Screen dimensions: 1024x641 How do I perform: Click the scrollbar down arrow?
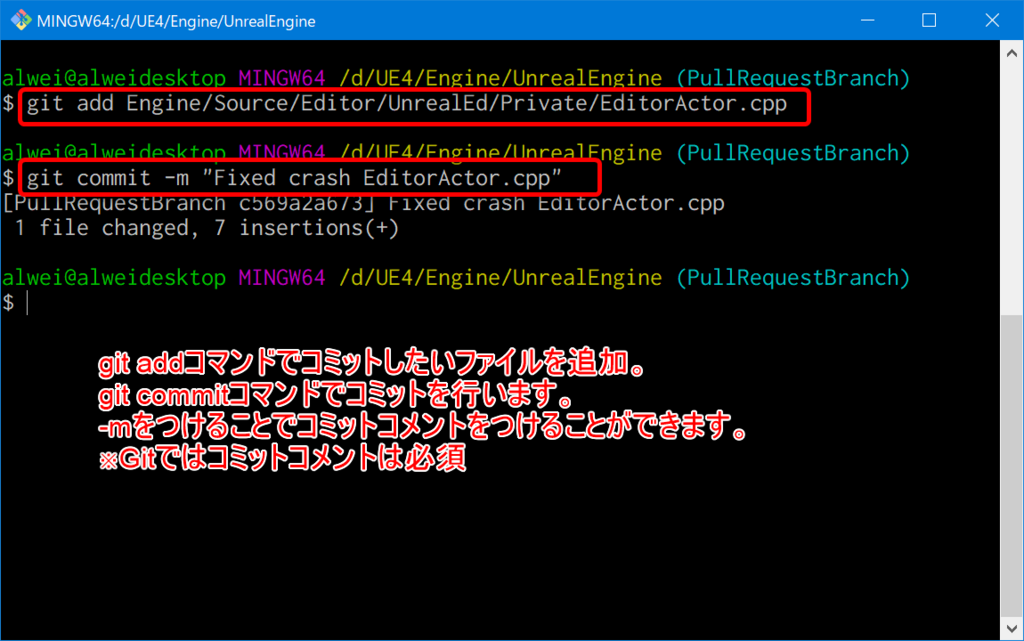point(1012,629)
